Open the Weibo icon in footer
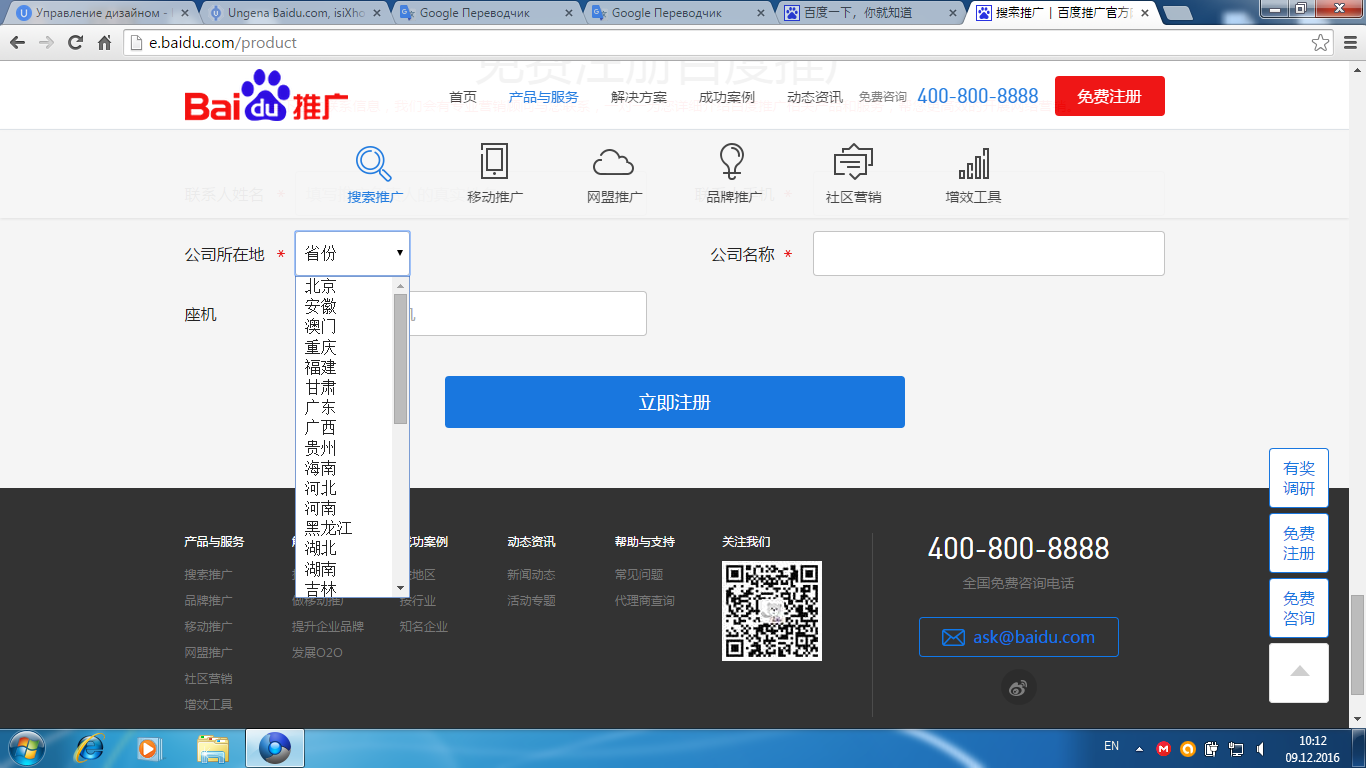1366x768 pixels. point(1019,687)
